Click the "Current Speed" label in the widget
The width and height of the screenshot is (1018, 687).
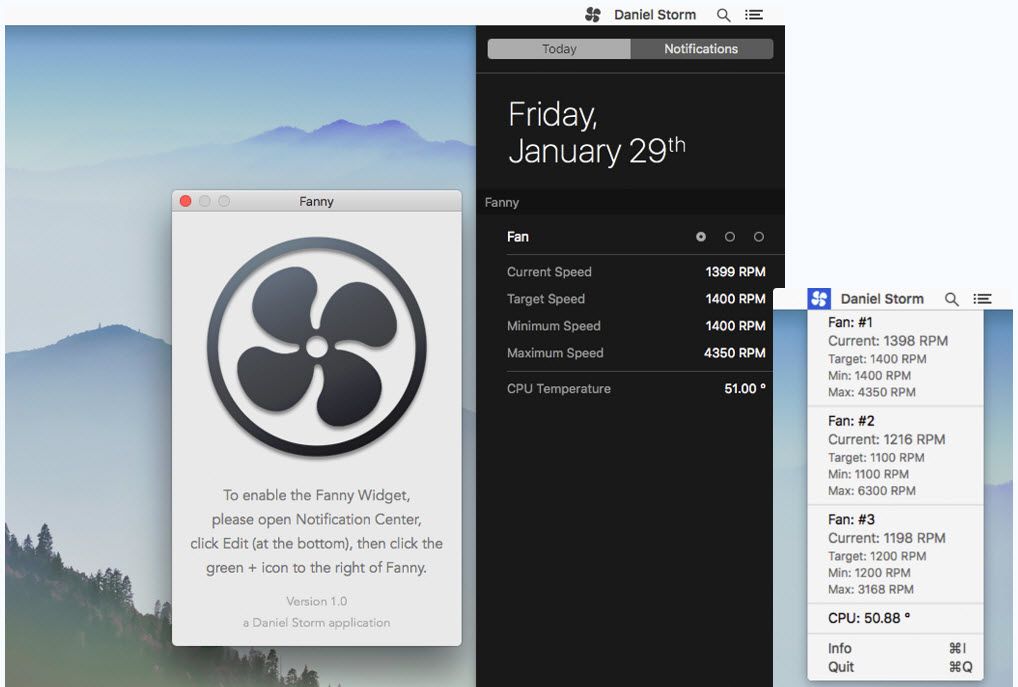(549, 272)
